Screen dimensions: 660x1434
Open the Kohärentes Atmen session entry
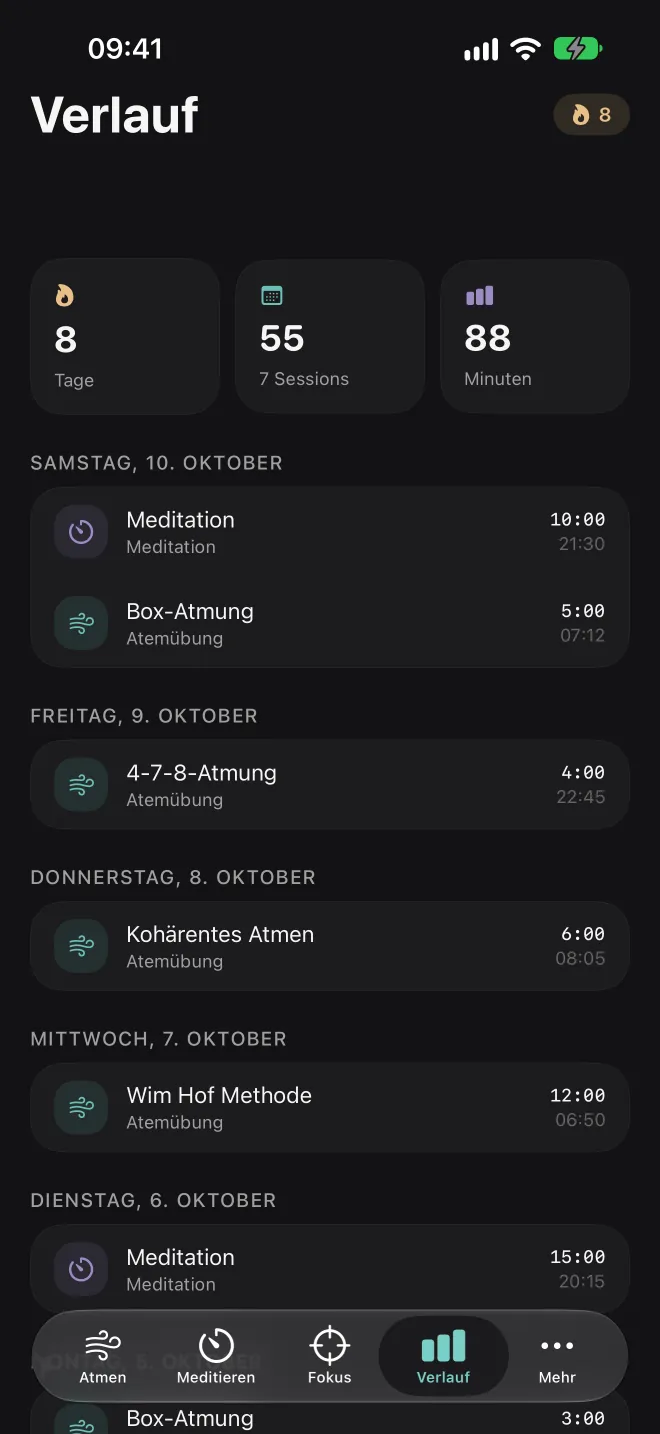330,946
